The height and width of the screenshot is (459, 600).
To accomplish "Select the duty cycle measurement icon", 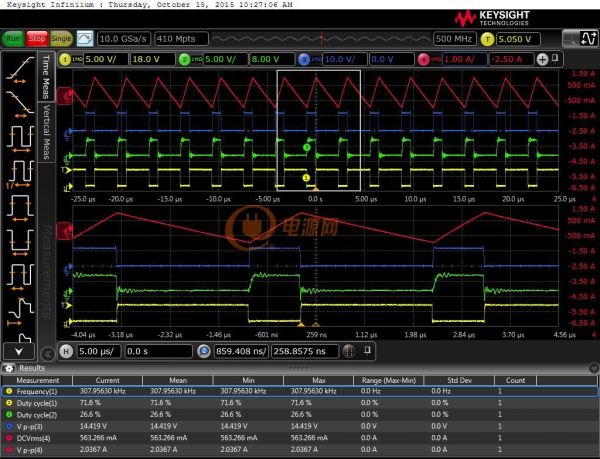I will coord(20,276).
